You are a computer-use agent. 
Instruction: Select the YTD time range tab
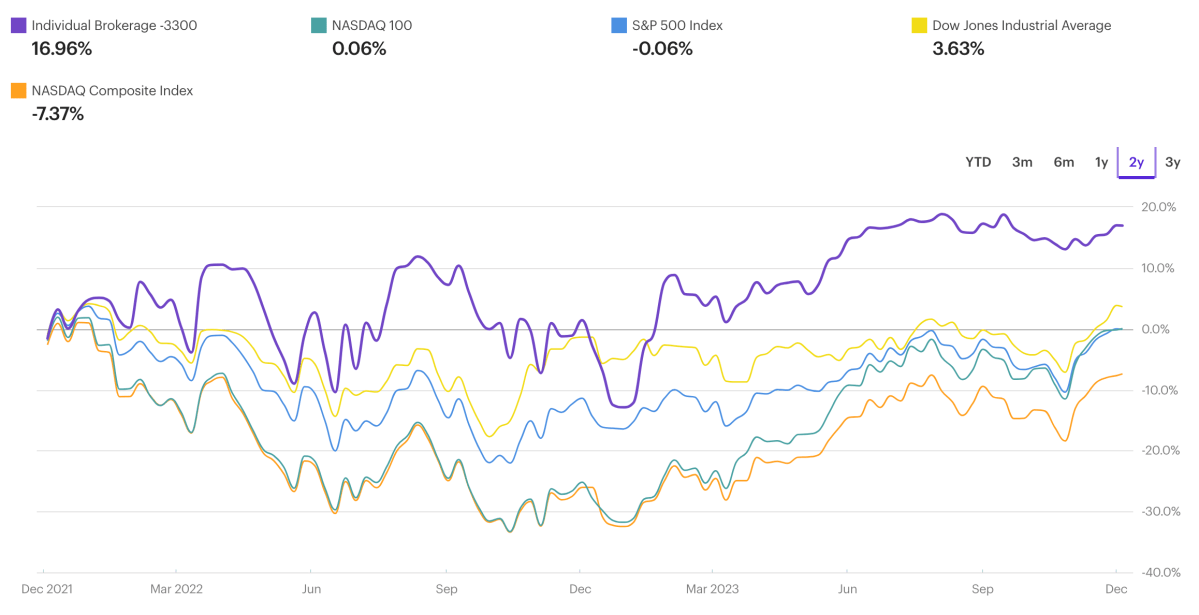(x=978, y=162)
